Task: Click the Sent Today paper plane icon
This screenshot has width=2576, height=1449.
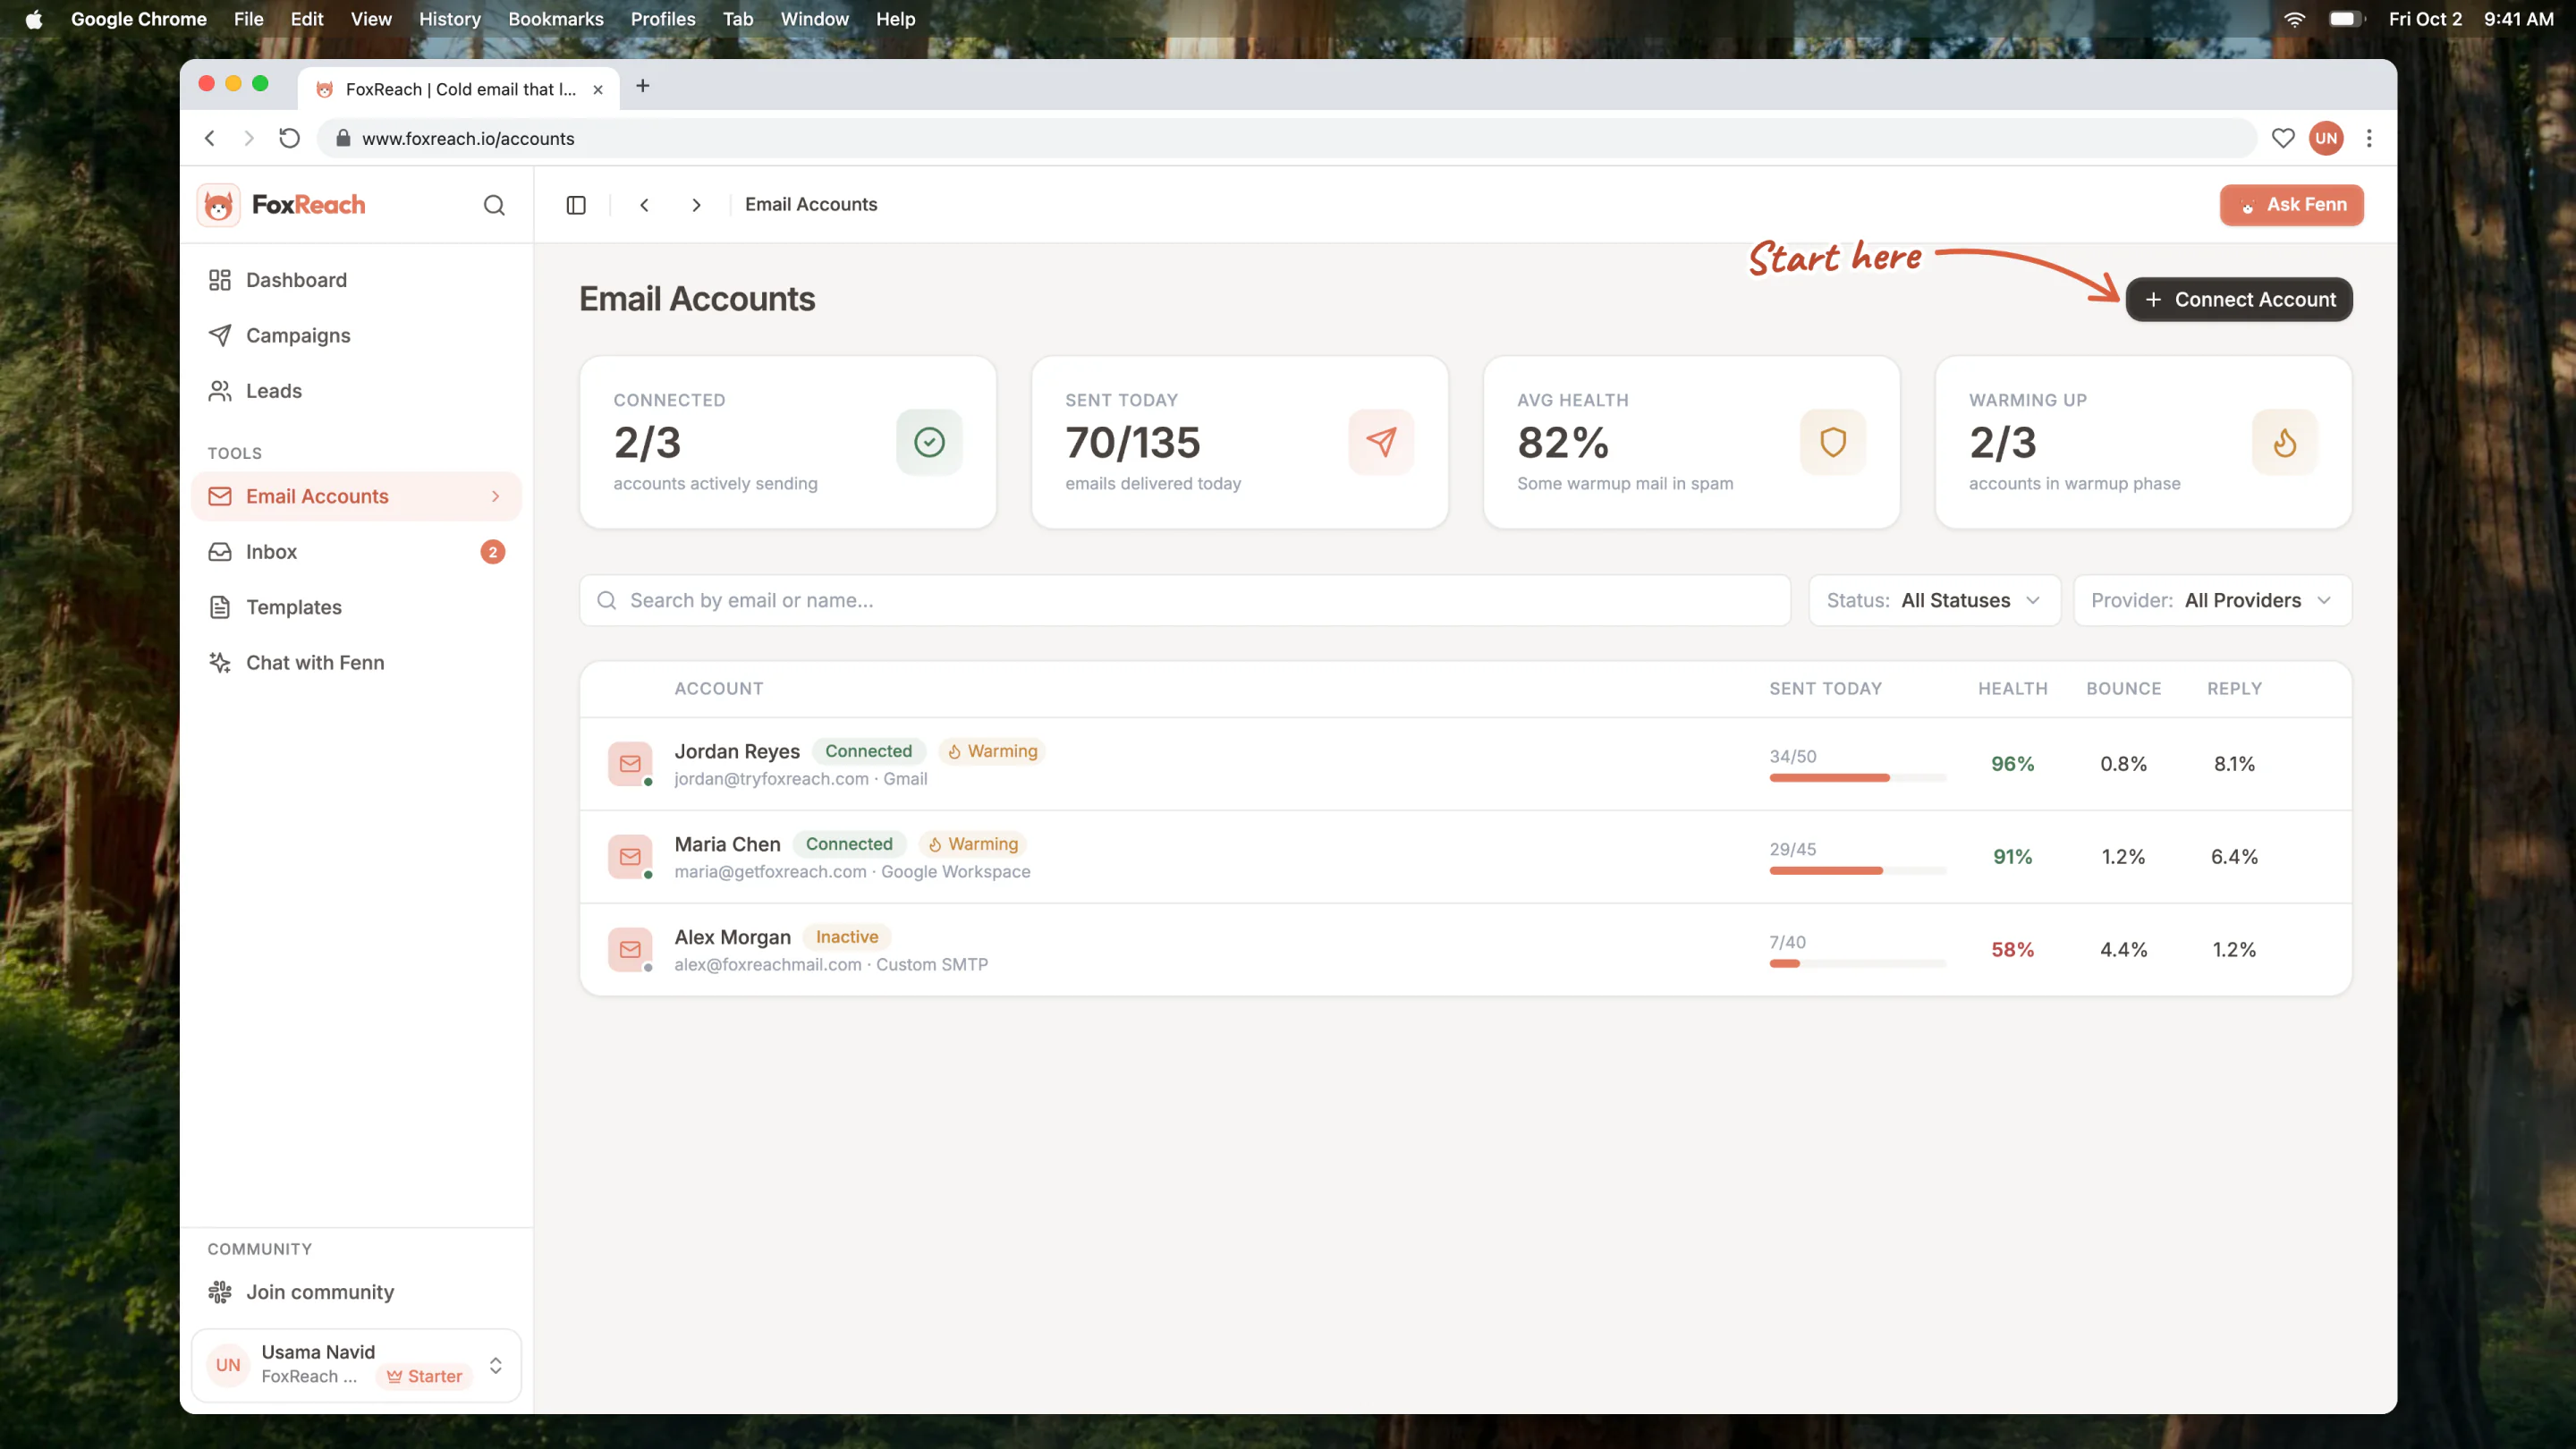Action: (x=1381, y=442)
